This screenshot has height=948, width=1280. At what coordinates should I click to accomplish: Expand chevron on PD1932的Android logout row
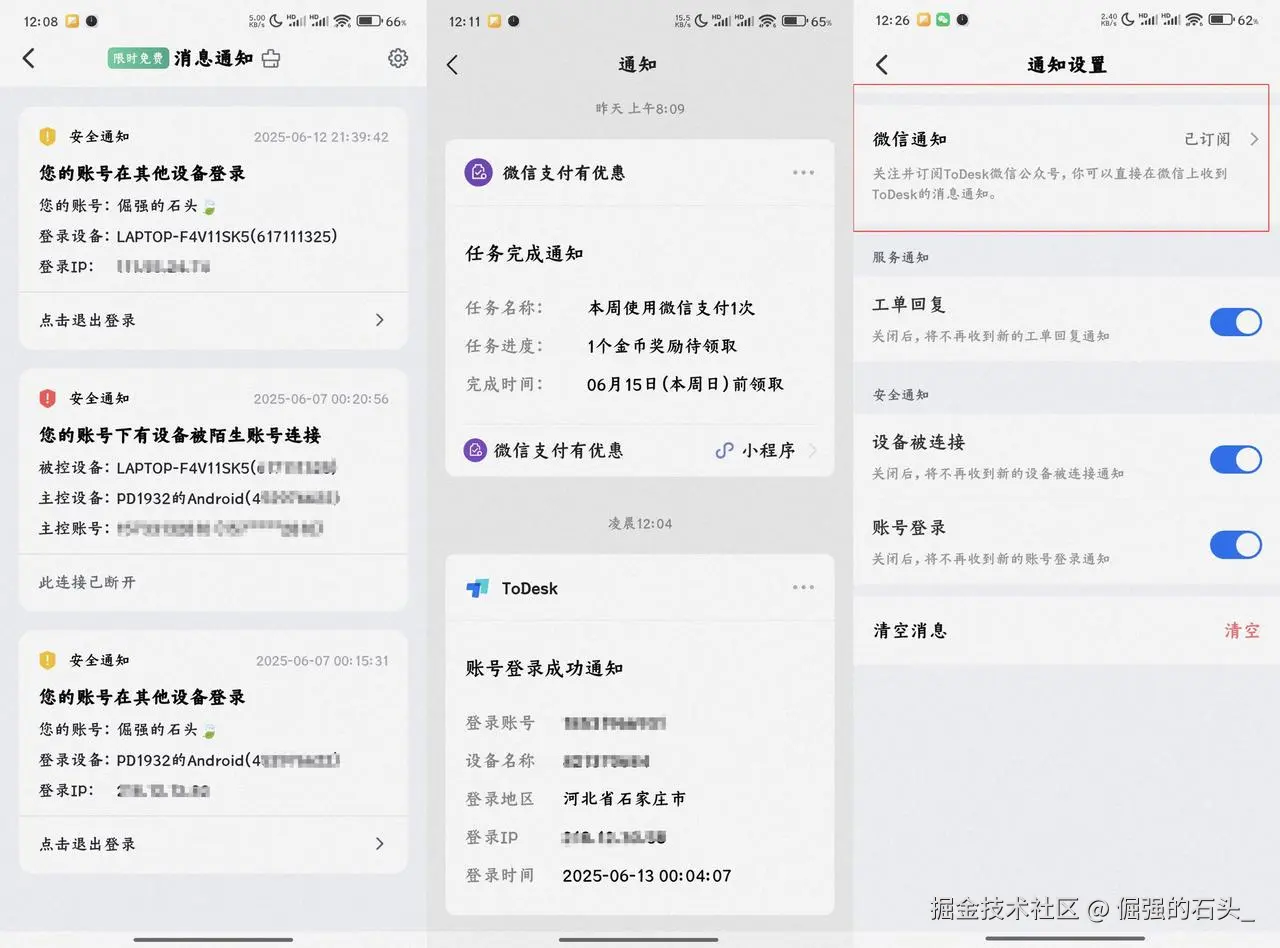[x=379, y=844]
